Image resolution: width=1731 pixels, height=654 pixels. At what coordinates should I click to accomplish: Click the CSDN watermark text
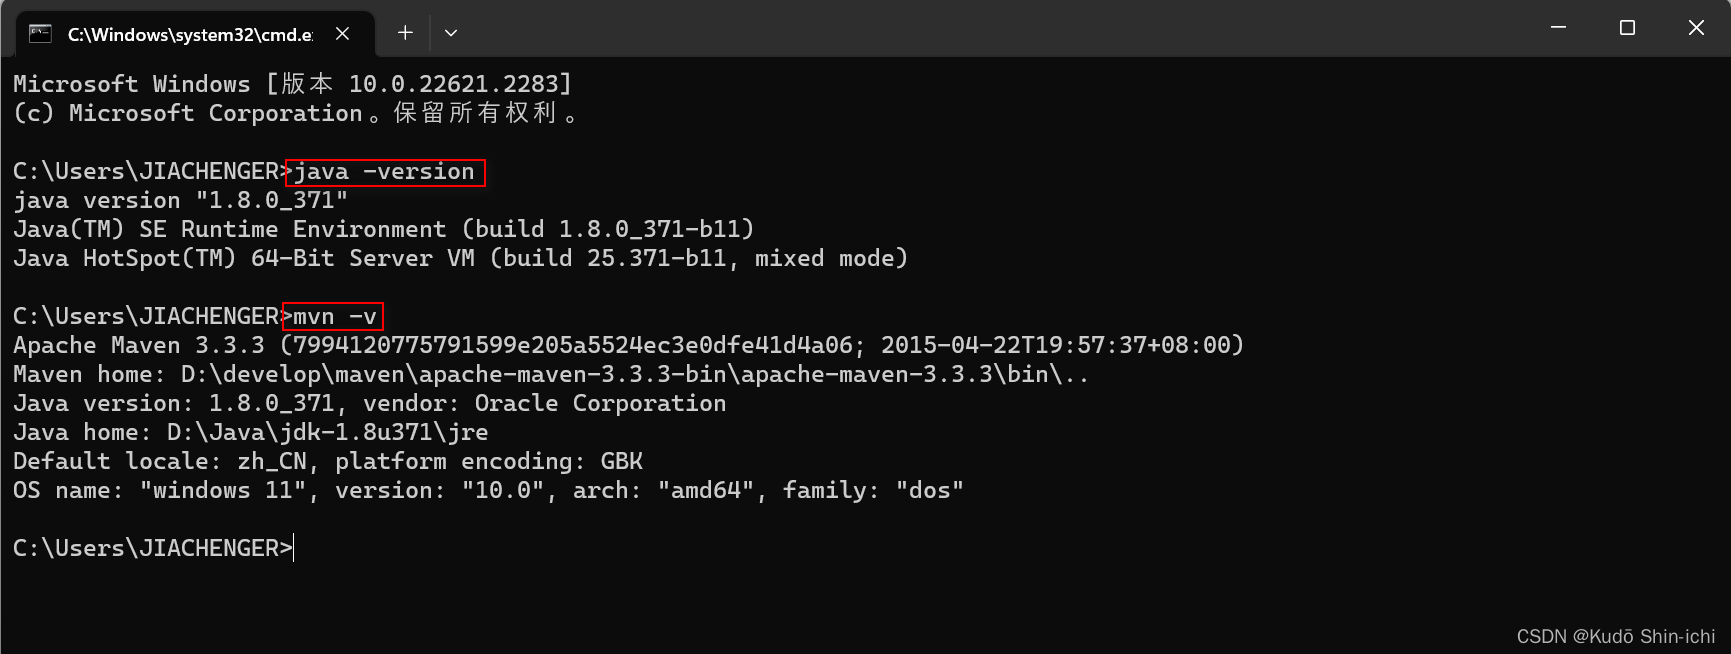[x=1615, y=637]
